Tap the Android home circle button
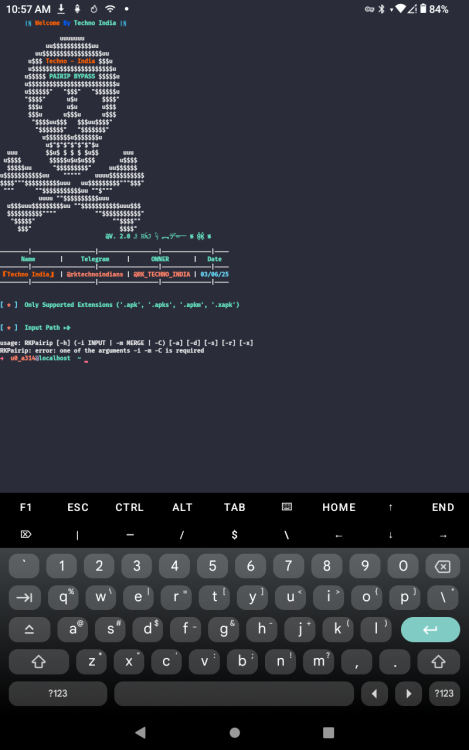The height and width of the screenshot is (750, 469). click(234, 732)
